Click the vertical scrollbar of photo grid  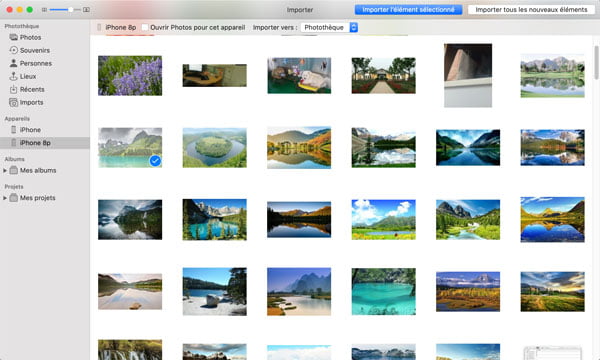[x=597, y=63]
